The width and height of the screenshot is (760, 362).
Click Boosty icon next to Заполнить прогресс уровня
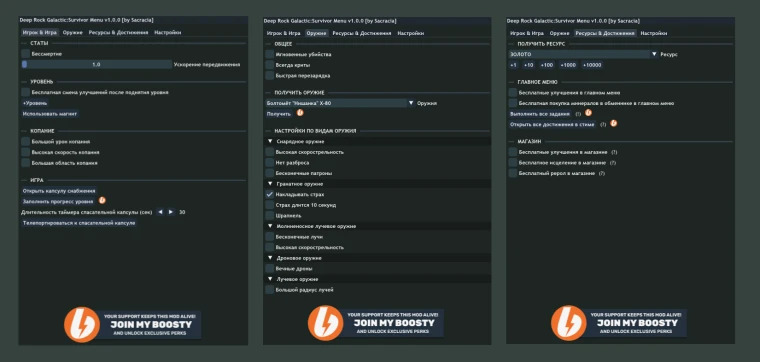click(x=102, y=200)
